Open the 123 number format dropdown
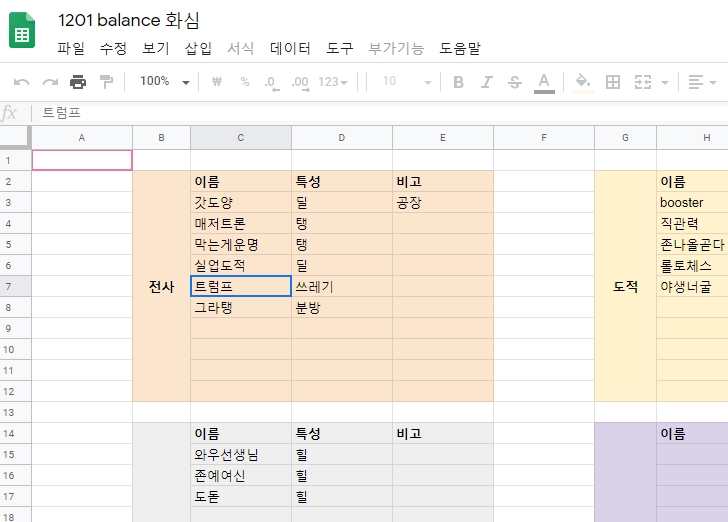The height and width of the screenshot is (522, 728). [333, 82]
